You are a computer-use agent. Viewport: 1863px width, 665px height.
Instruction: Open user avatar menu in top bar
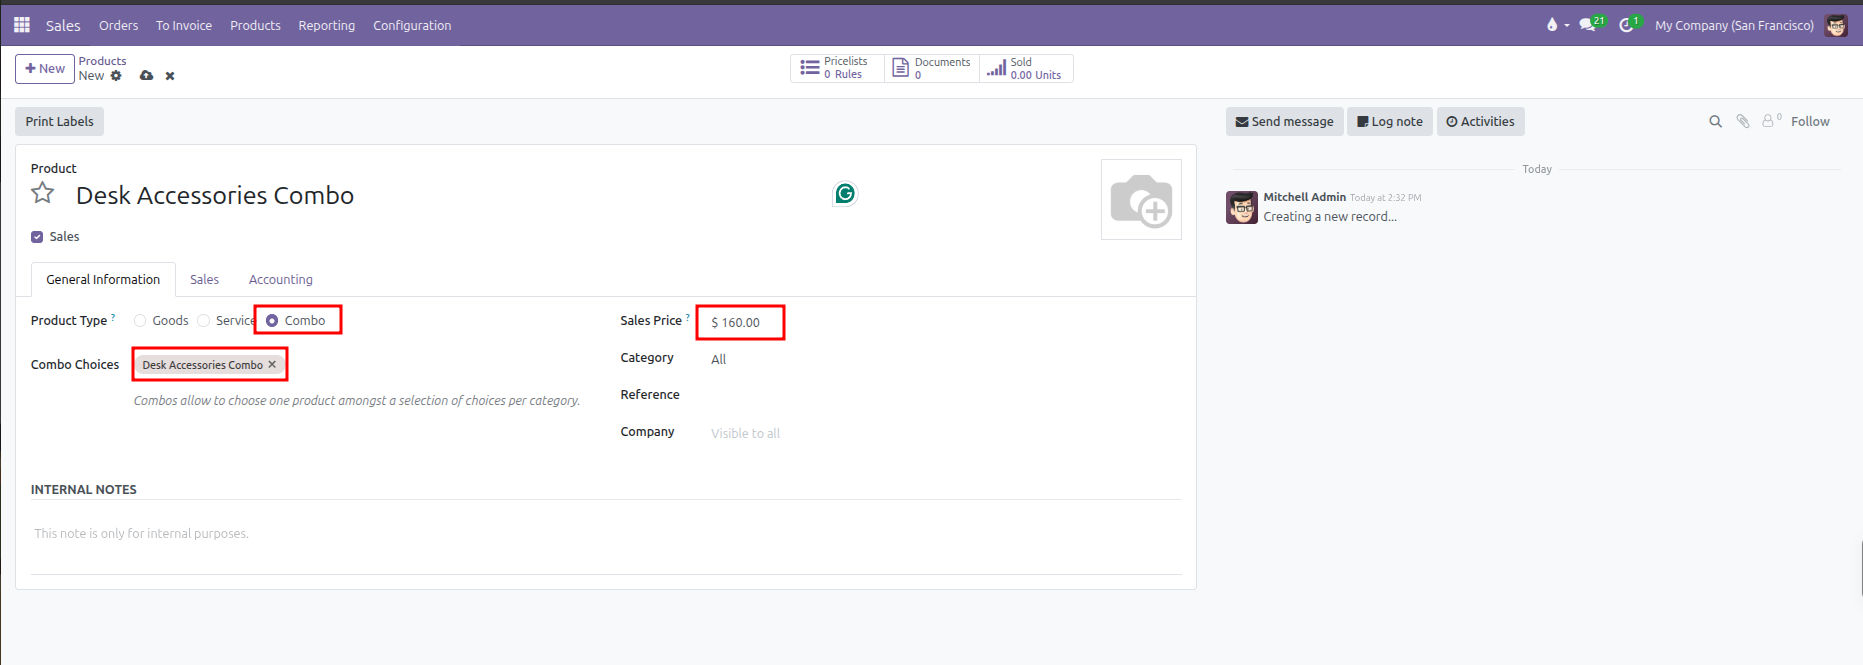pyautogui.click(x=1836, y=25)
